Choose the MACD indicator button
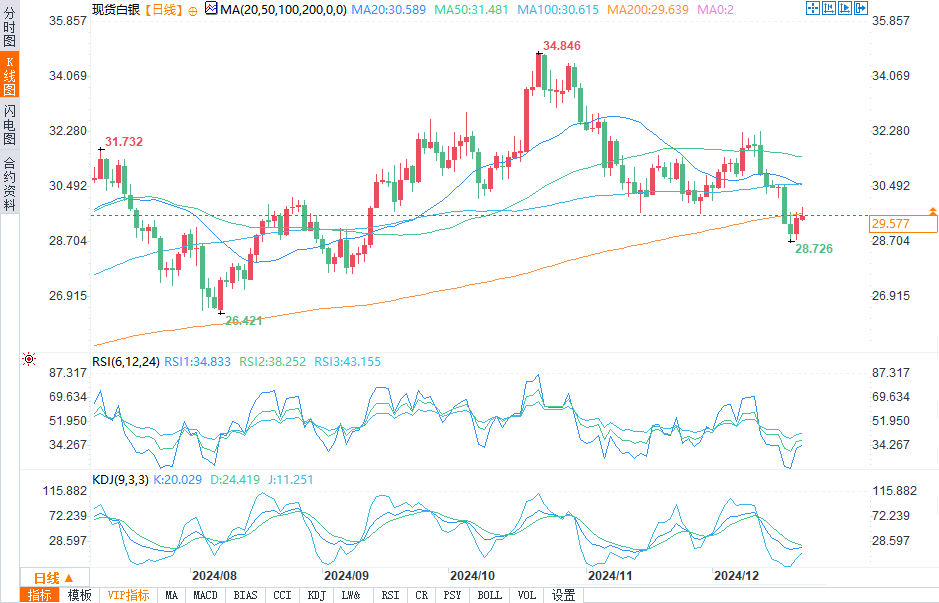Screen dimensions: 939x603 pos(205,595)
